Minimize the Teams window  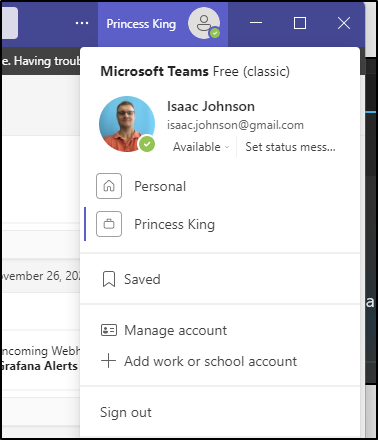click(x=256, y=23)
